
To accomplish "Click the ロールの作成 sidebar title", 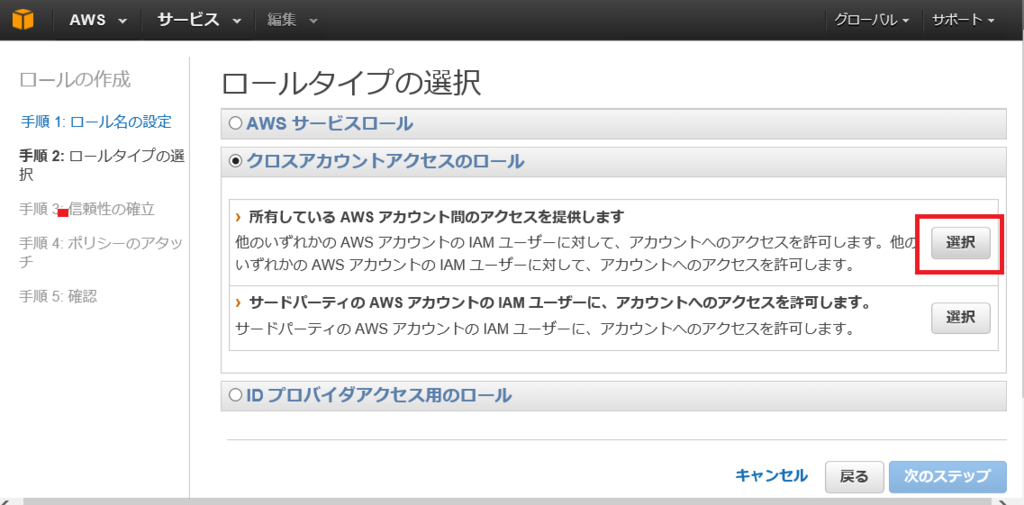I will 75,80.
